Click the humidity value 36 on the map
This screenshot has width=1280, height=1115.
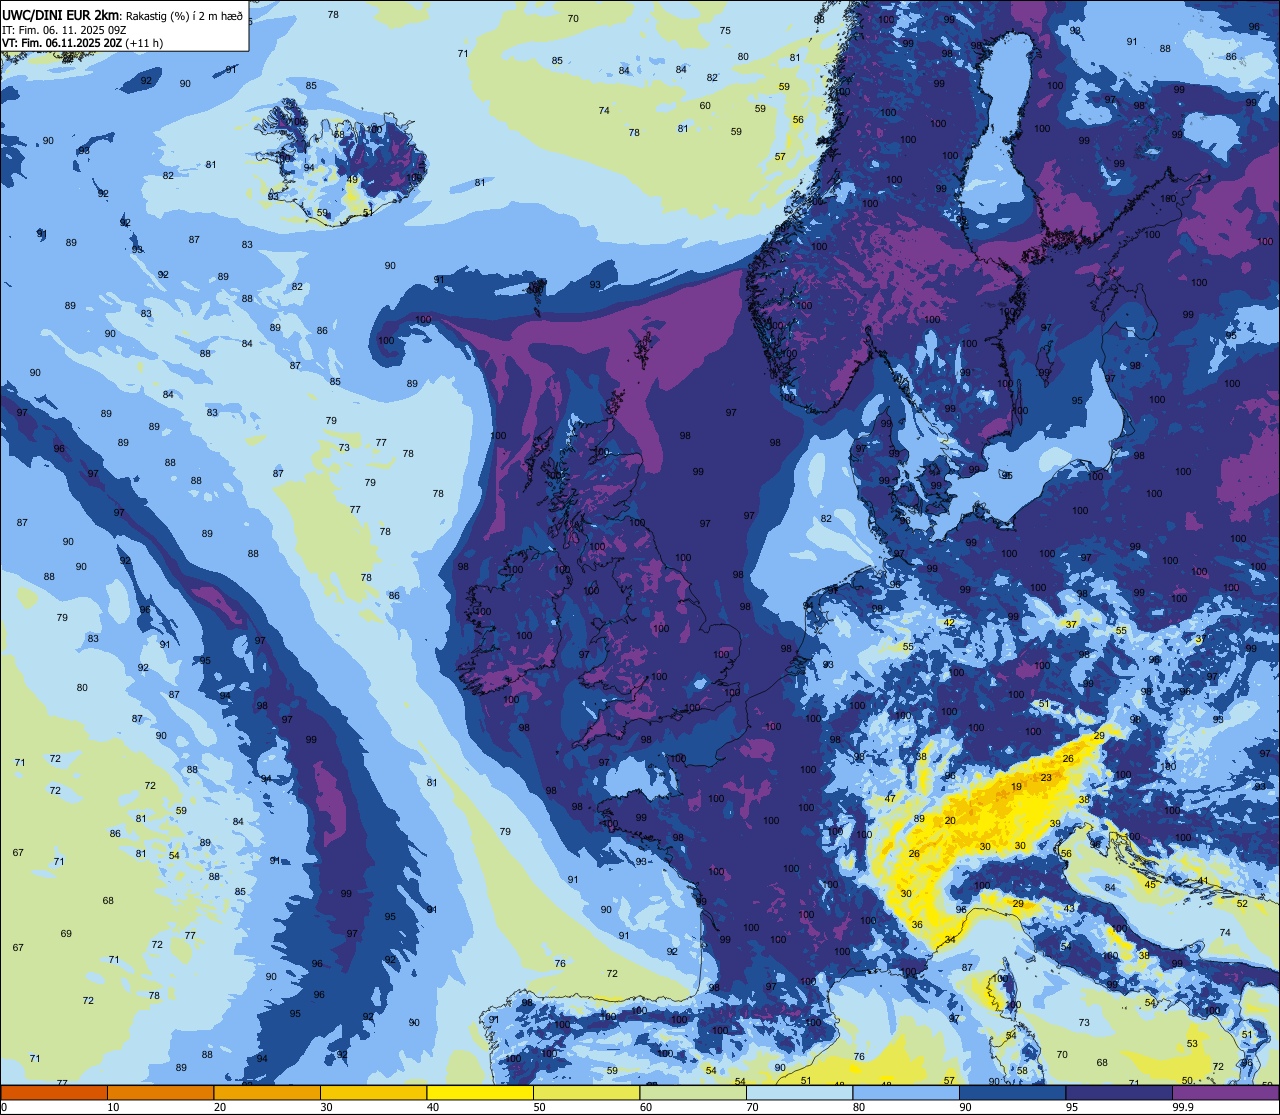click(917, 925)
